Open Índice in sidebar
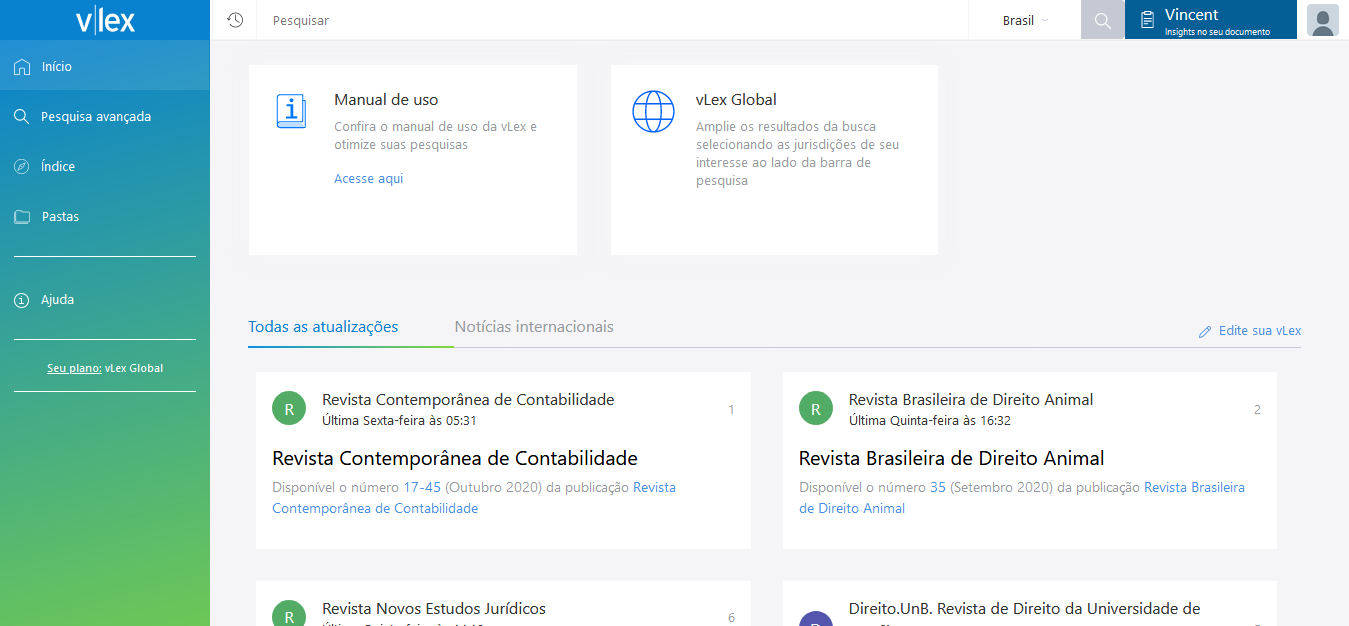 click(x=105, y=167)
